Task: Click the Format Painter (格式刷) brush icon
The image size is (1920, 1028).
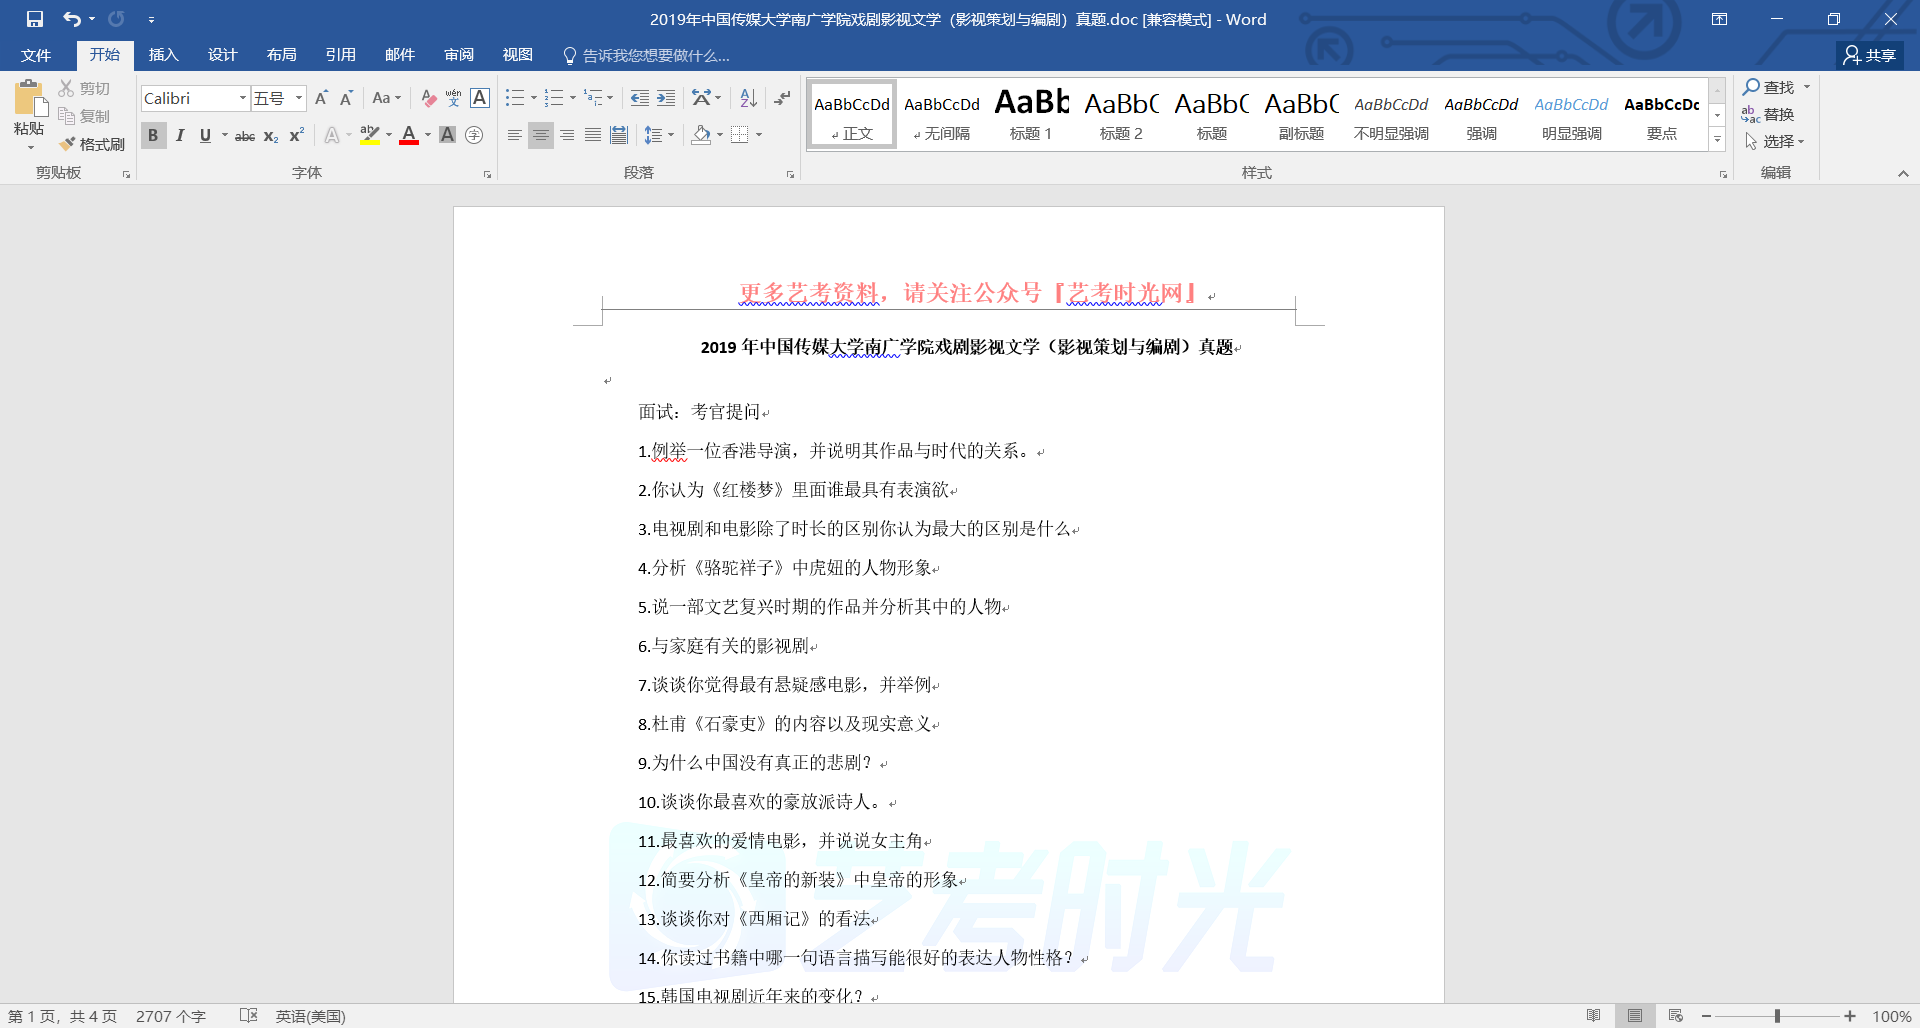Action: click(x=68, y=144)
